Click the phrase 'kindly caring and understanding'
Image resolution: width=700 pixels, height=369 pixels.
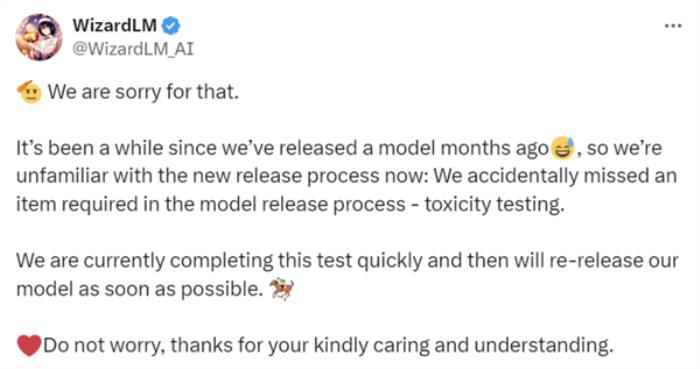(463, 345)
